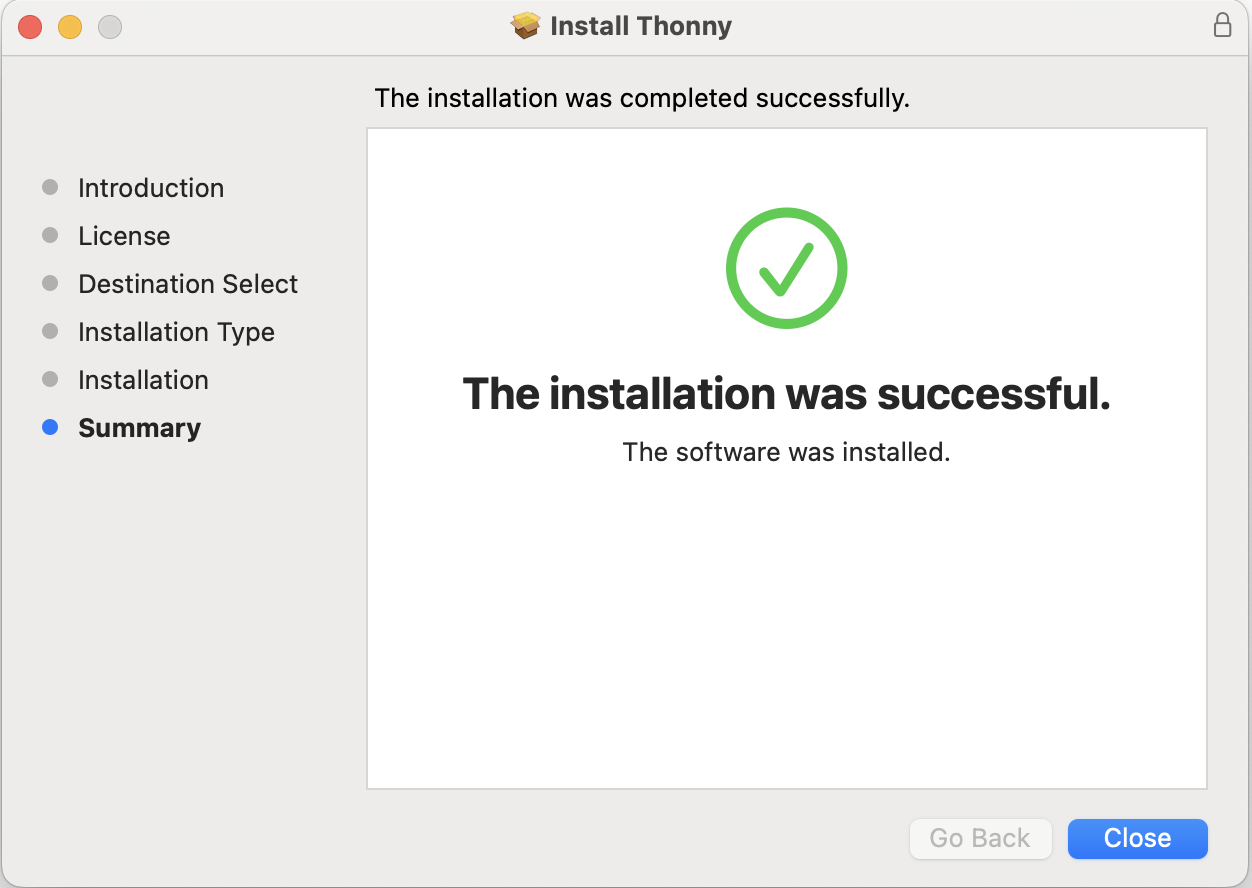Select the Destination Select step
The height and width of the screenshot is (888, 1252).
pyautogui.click(x=187, y=283)
